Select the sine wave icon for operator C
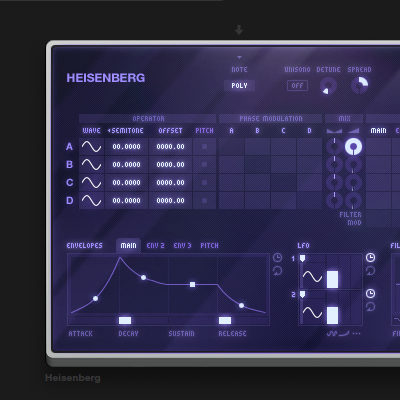The image size is (400, 400). [x=92, y=183]
